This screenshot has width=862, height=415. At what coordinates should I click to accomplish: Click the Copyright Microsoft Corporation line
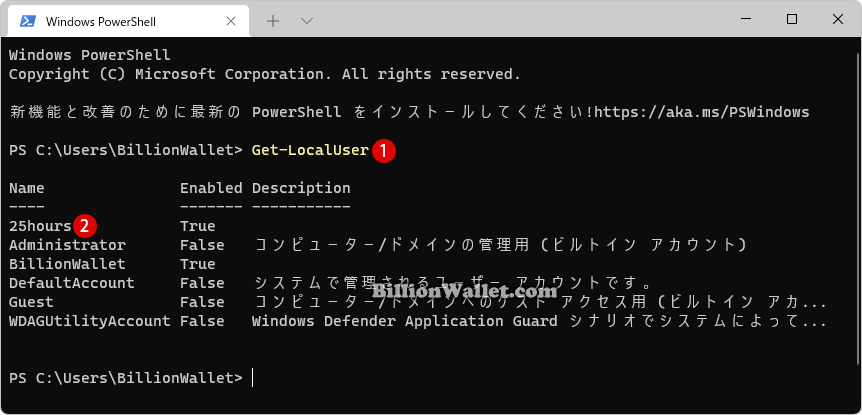tap(265, 74)
